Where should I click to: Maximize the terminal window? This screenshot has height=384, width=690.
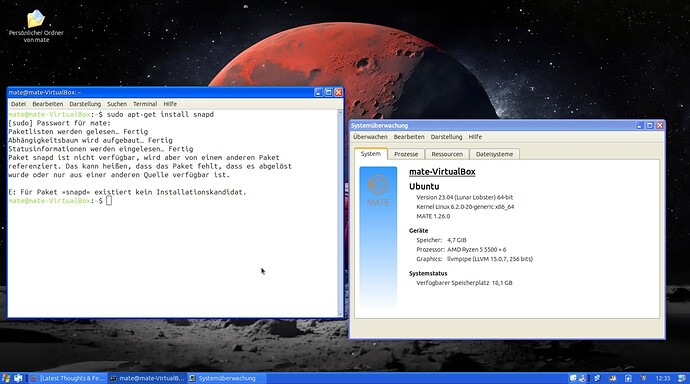coord(328,92)
